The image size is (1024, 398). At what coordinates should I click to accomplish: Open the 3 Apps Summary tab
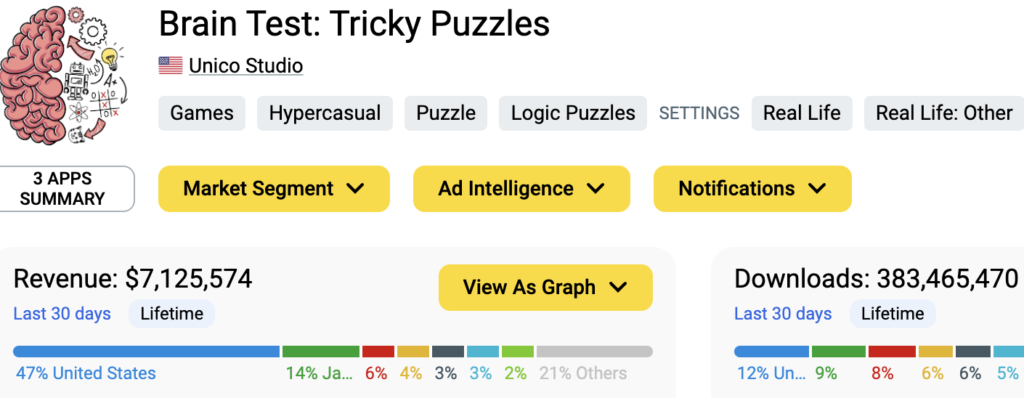point(63,189)
